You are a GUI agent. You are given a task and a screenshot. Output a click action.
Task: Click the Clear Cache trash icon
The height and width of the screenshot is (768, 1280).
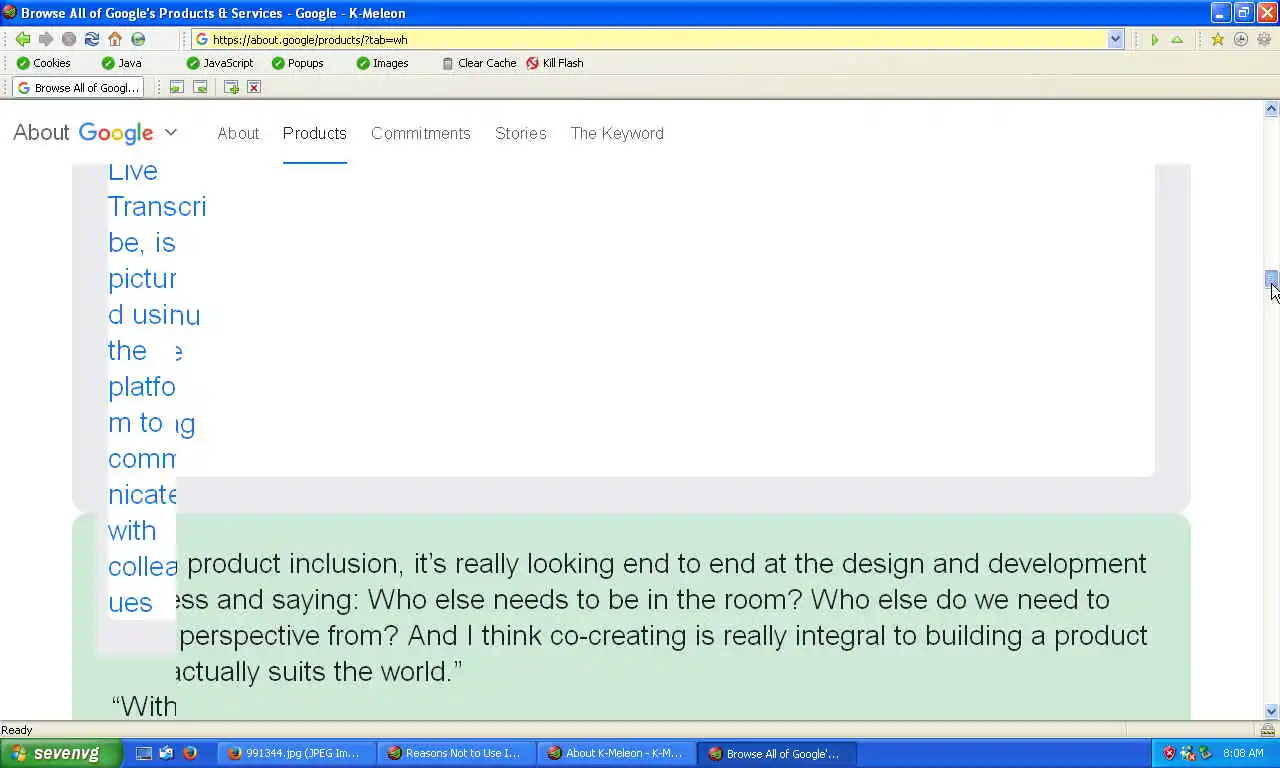[448, 63]
